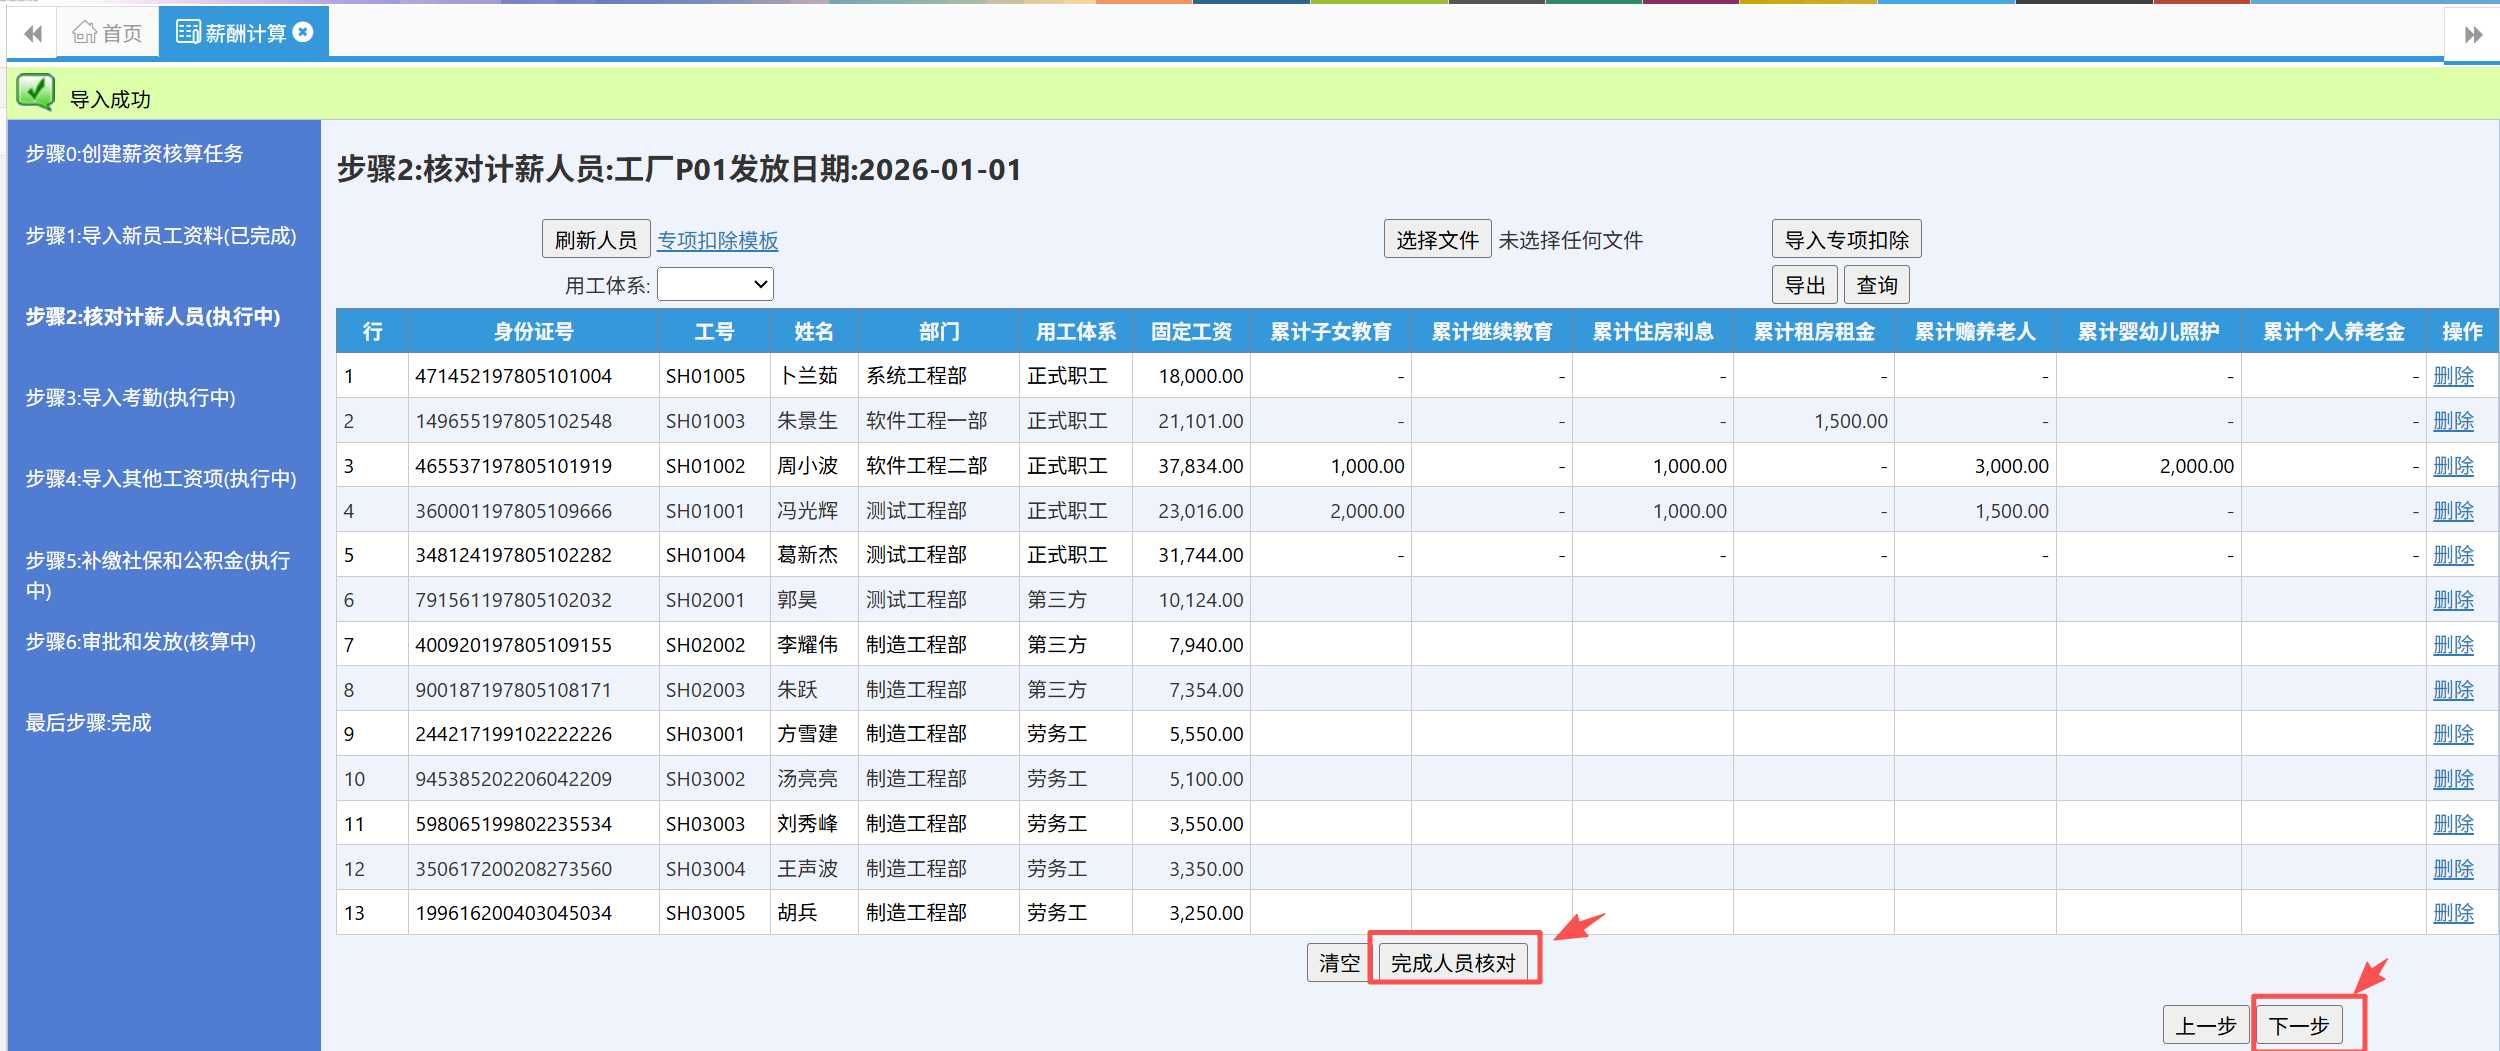The width and height of the screenshot is (2500, 1051).
Task: Click the home icon on 首页 tab
Action: [x=85, y=33]
